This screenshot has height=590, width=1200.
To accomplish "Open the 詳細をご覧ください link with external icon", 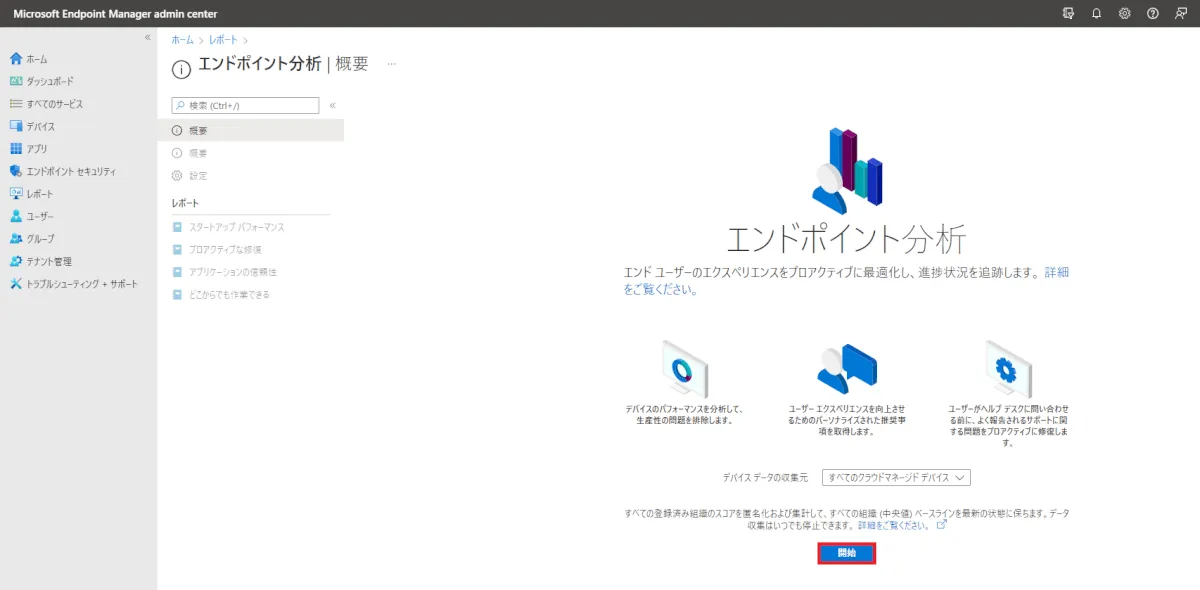I will tap(901, 525).
